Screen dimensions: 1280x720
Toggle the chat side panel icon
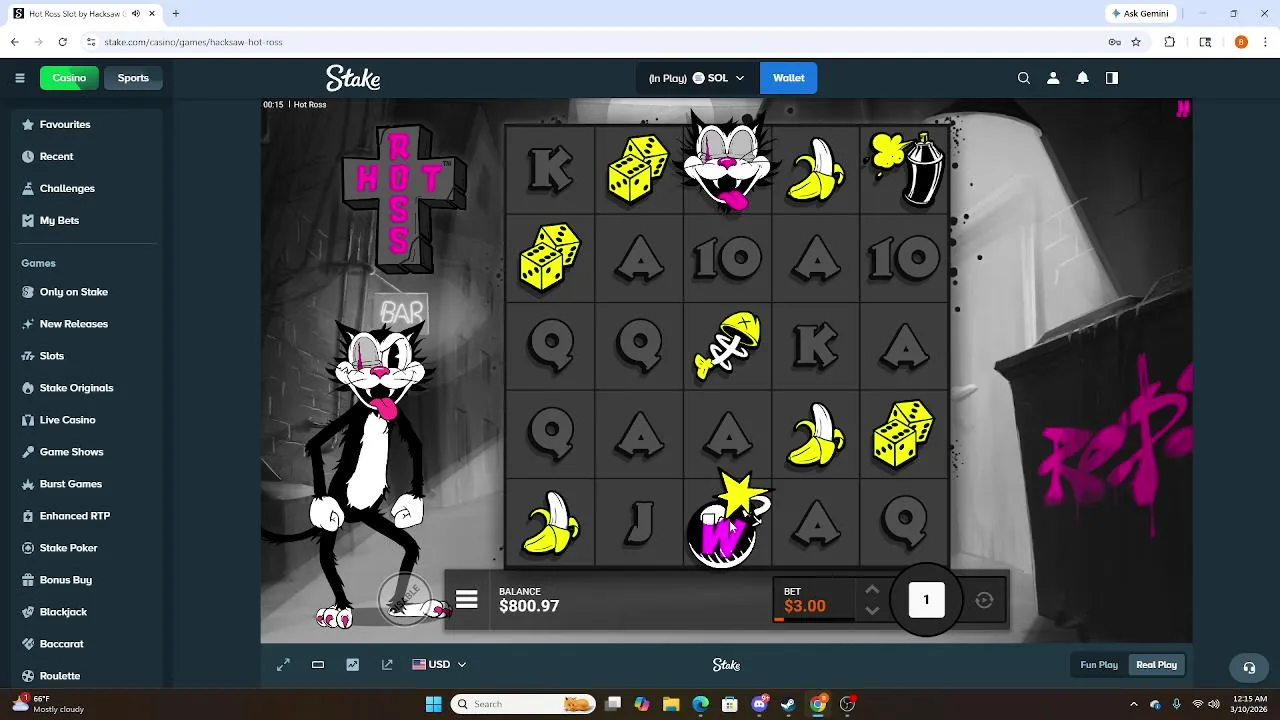[1111, 78]
